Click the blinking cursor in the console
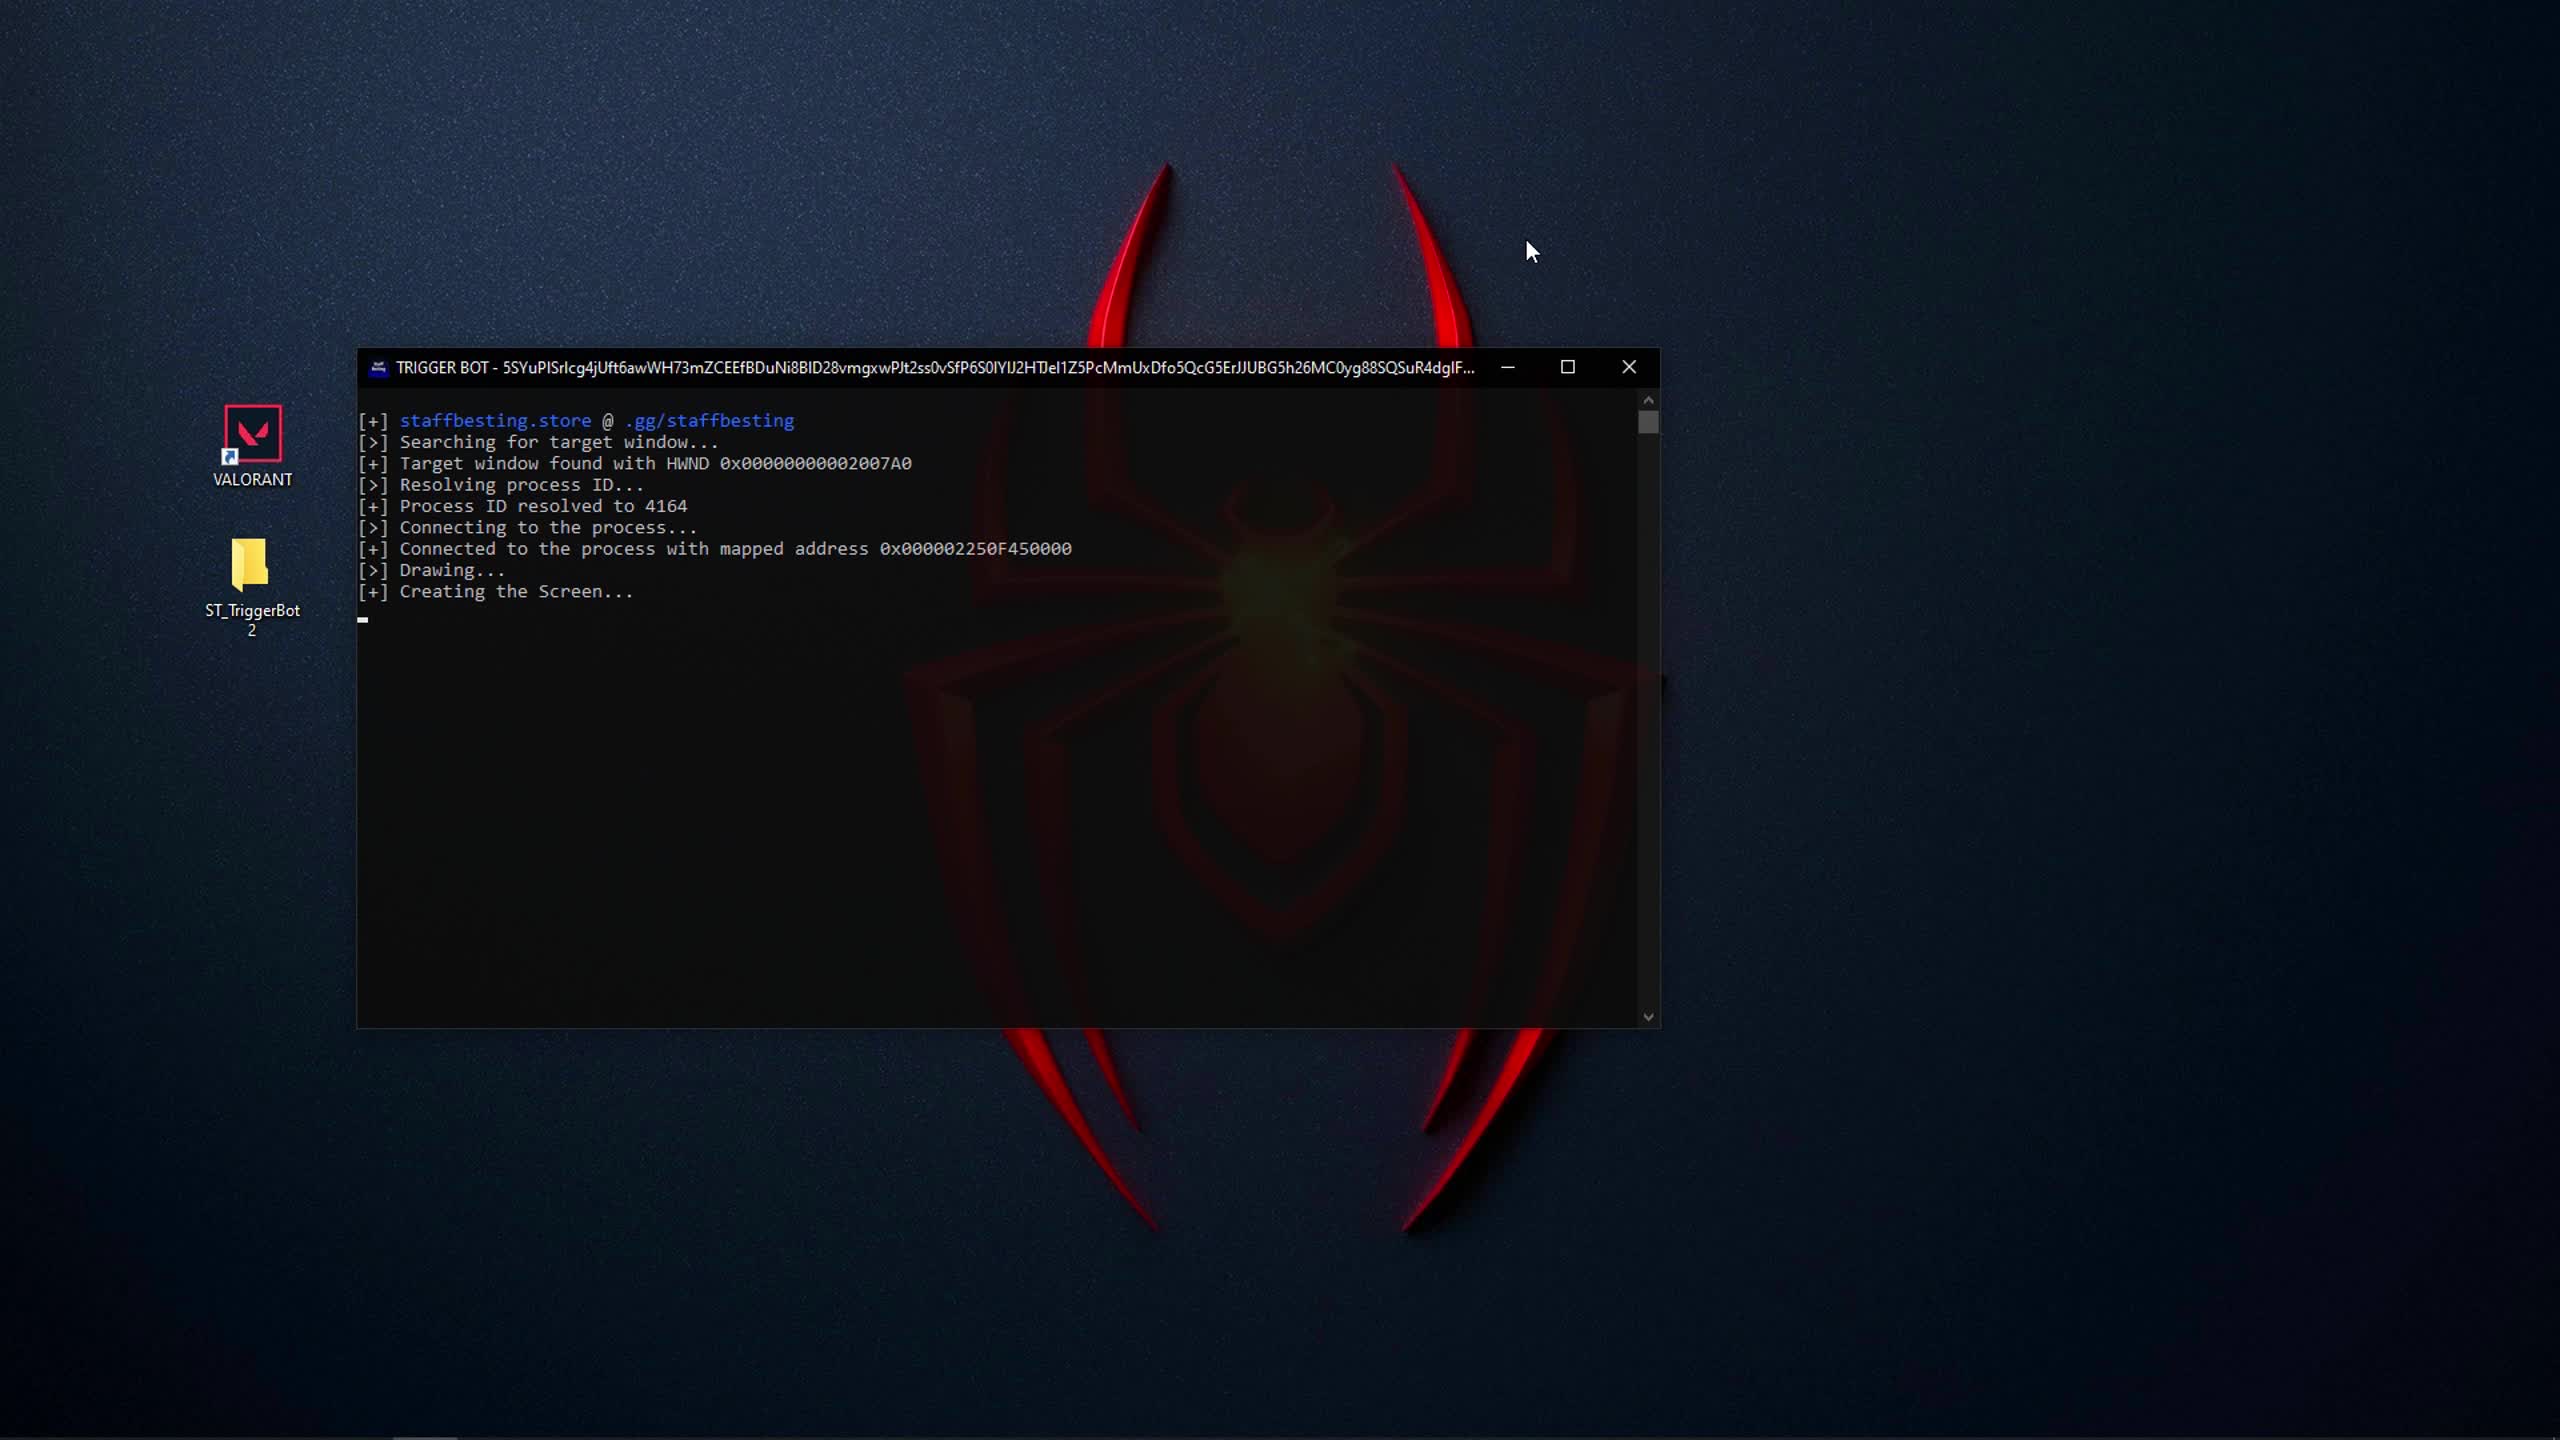This screenshot has height=1440, width=2560. (364, 620)
